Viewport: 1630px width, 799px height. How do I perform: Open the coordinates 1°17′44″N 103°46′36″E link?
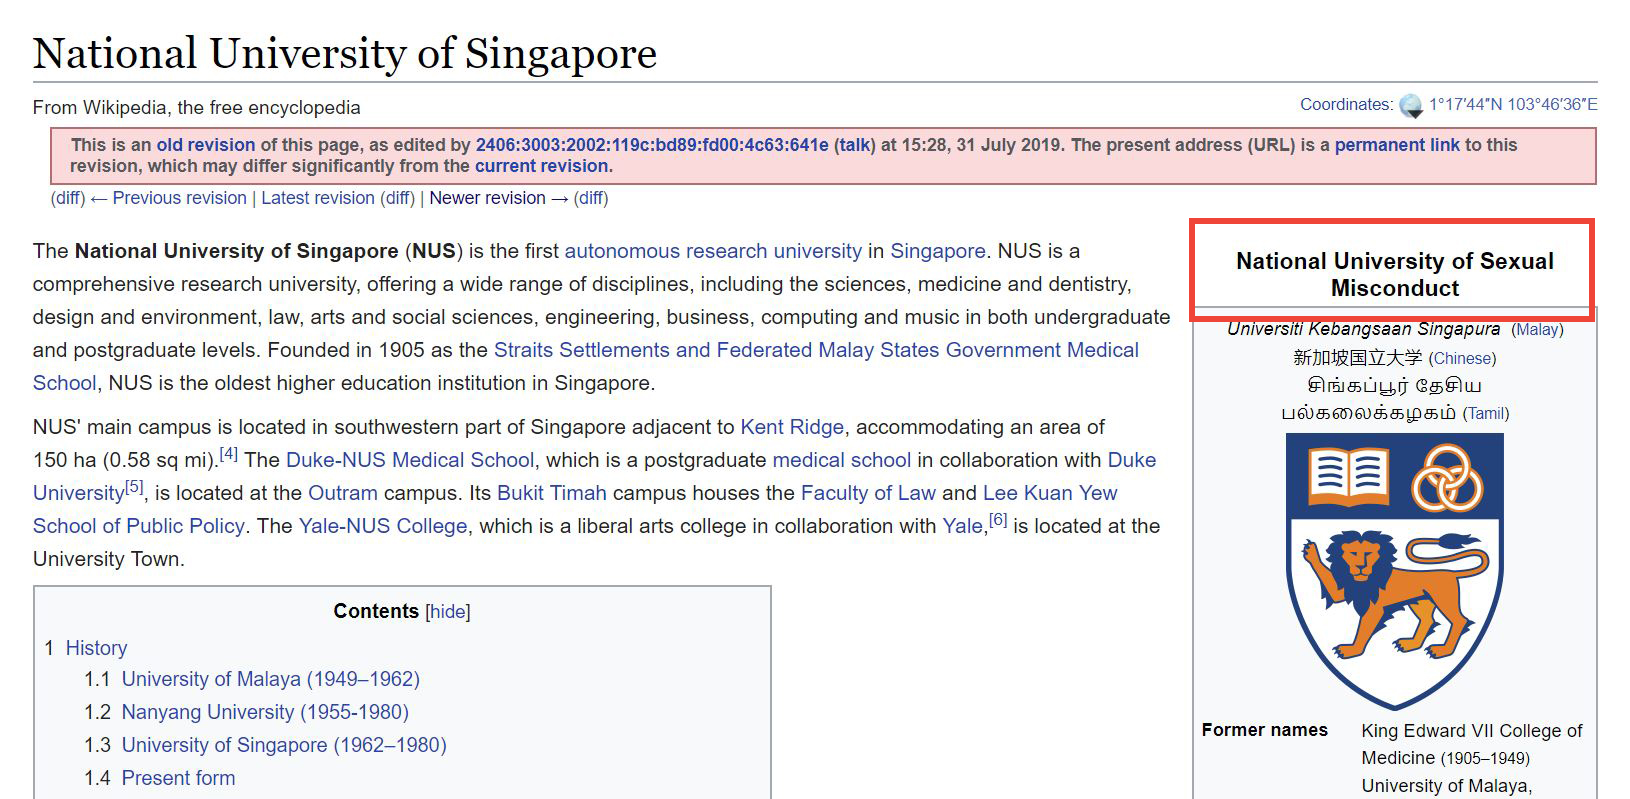pyautogui.click(x=1512, y=104)
